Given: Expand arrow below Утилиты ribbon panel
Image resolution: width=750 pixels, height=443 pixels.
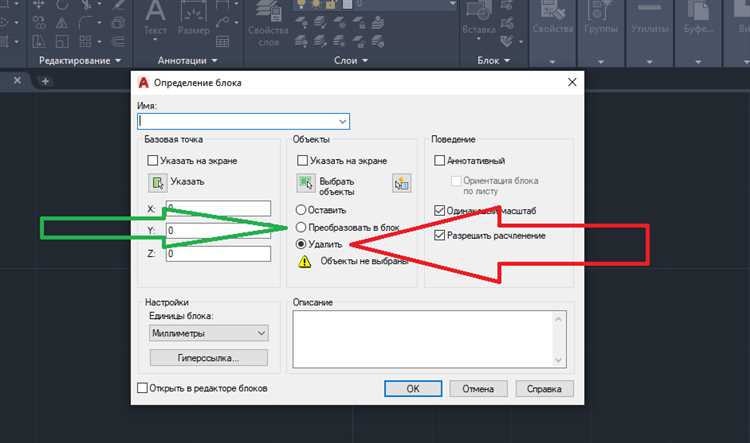Looking at the screenshot, I should click(x=649, y=62).
